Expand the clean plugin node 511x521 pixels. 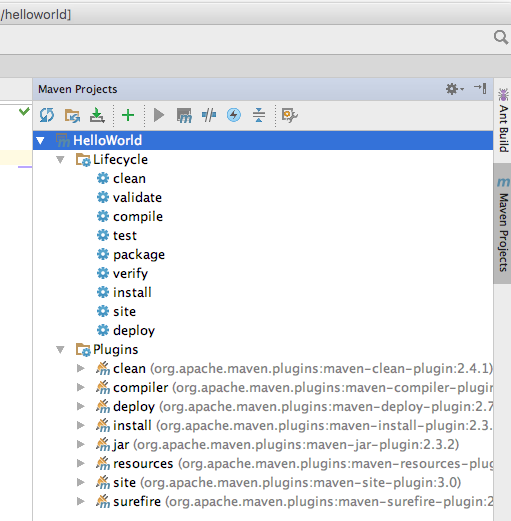(80, 369)
